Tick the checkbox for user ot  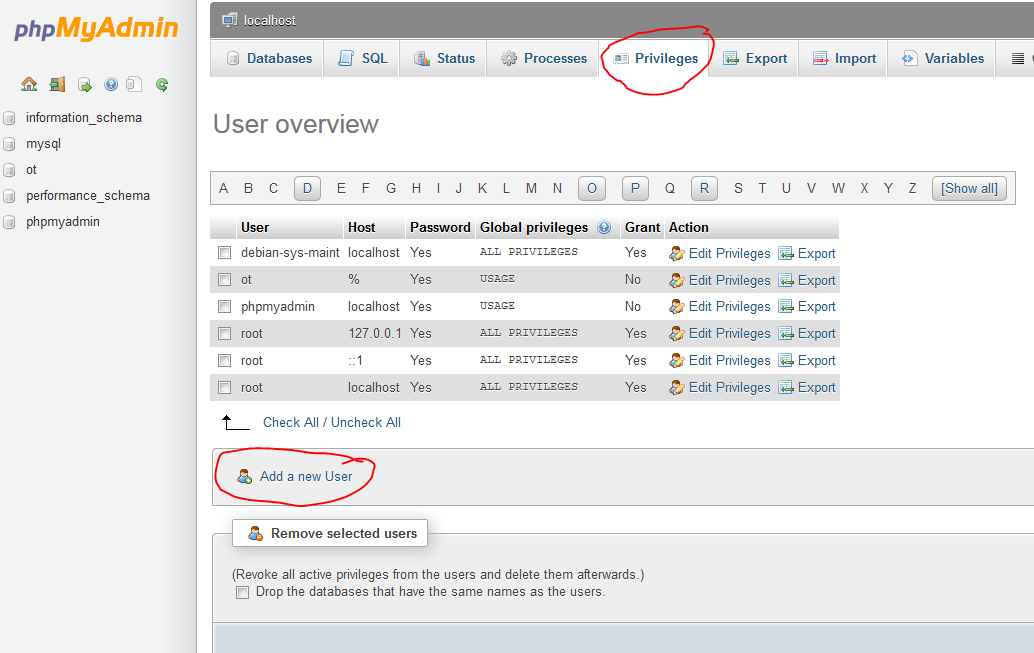click(x=225, y=280)
